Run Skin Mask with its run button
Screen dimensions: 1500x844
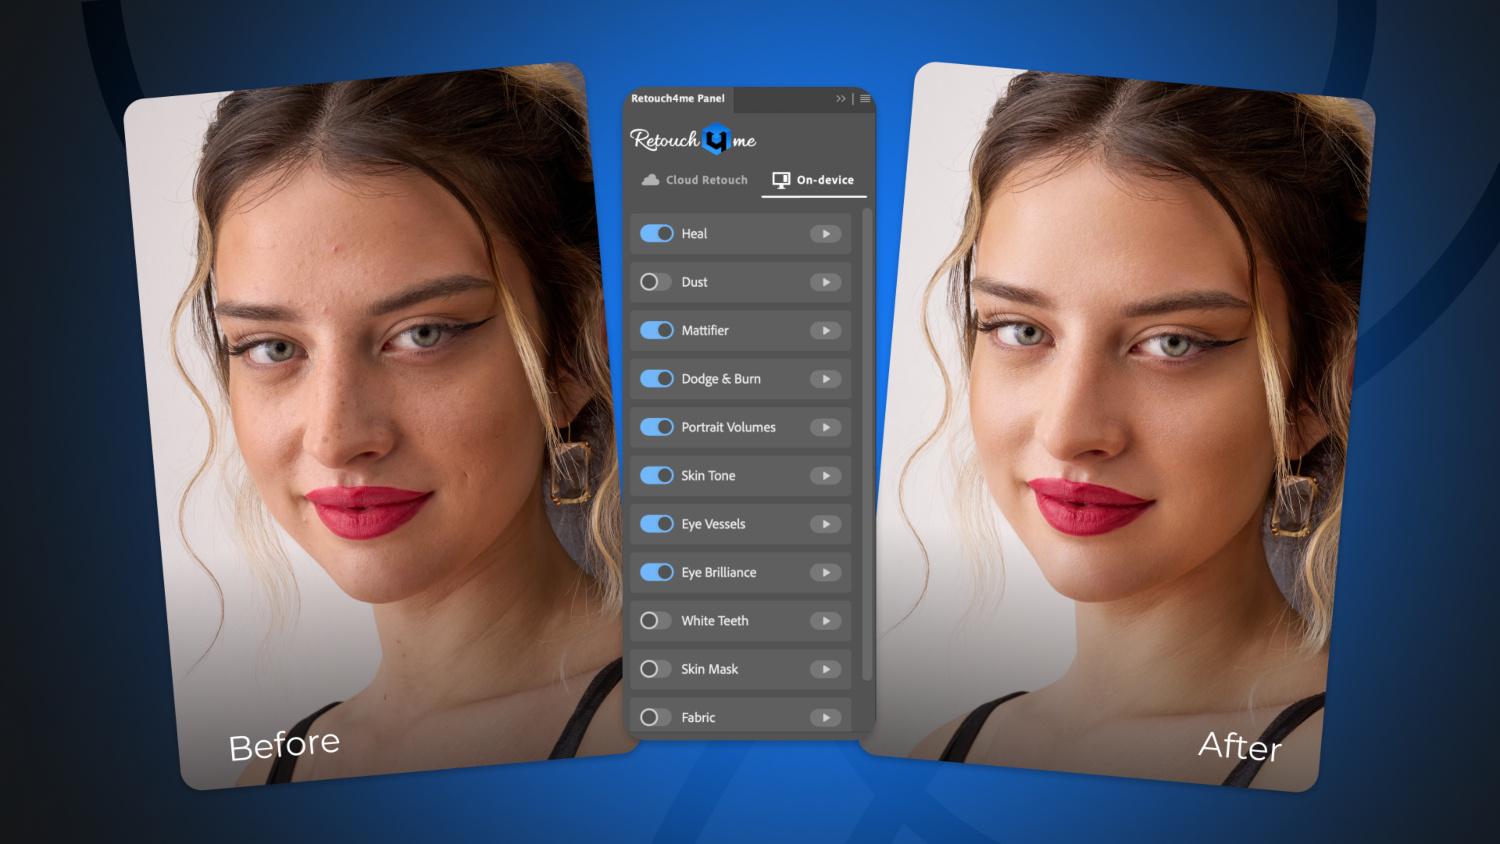(825, 668)
